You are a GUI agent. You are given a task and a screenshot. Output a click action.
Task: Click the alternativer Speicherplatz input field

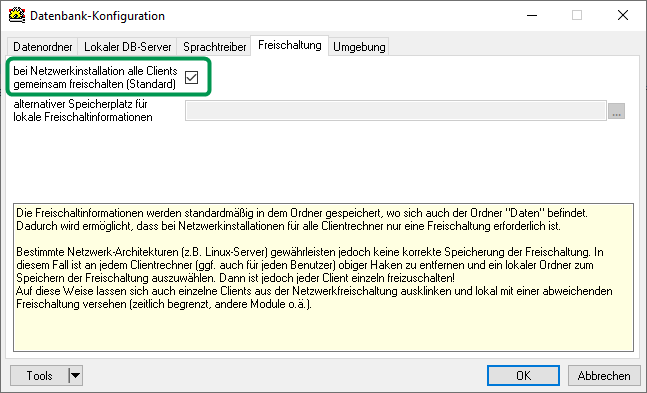pos(396,111)
